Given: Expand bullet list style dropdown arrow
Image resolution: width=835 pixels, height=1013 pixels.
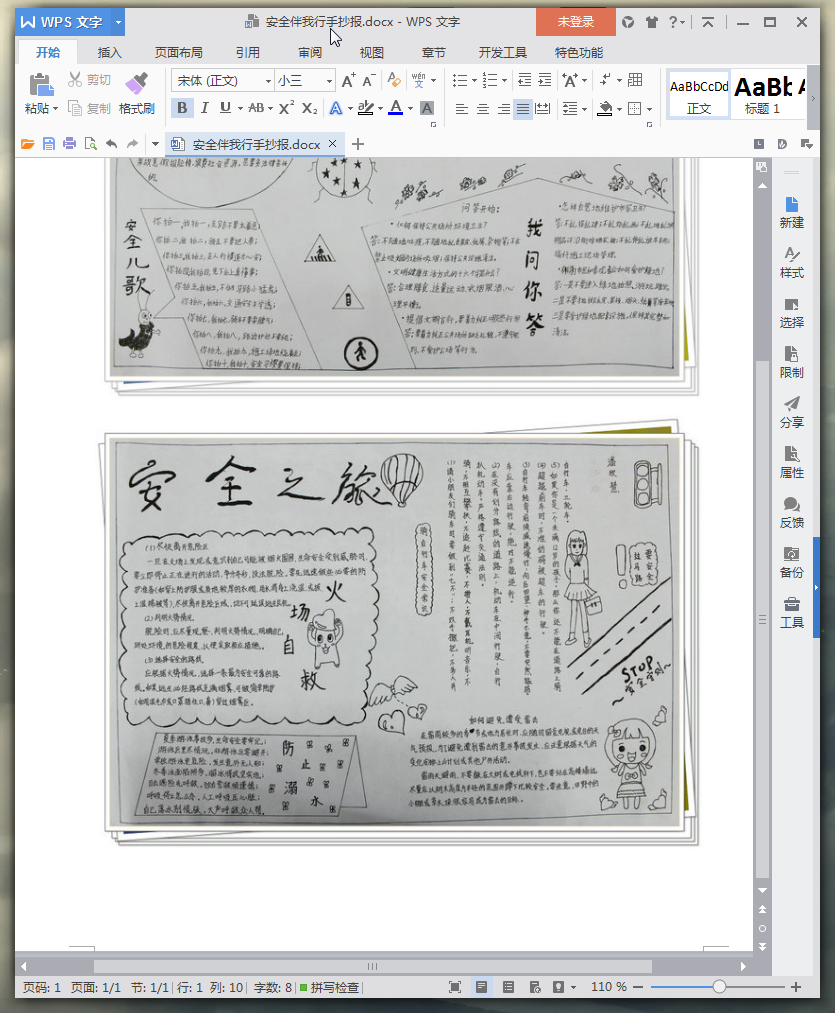Looking at the screenshot, I should 474,81.
